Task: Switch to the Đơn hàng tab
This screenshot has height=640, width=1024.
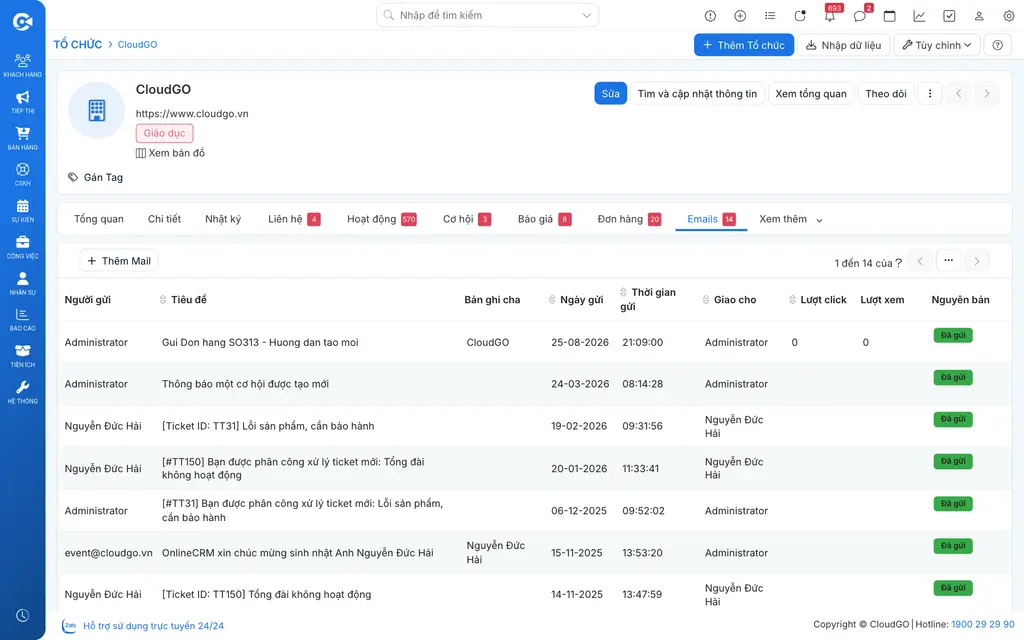Action: [x=629, y=219]
